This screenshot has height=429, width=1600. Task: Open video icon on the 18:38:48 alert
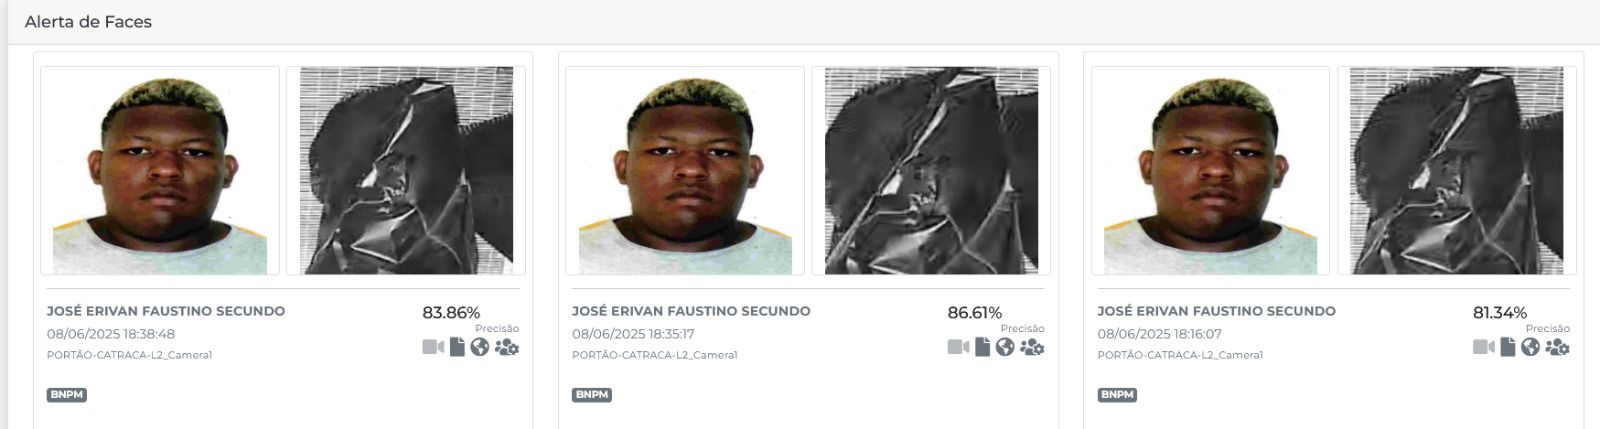[433, 347]
